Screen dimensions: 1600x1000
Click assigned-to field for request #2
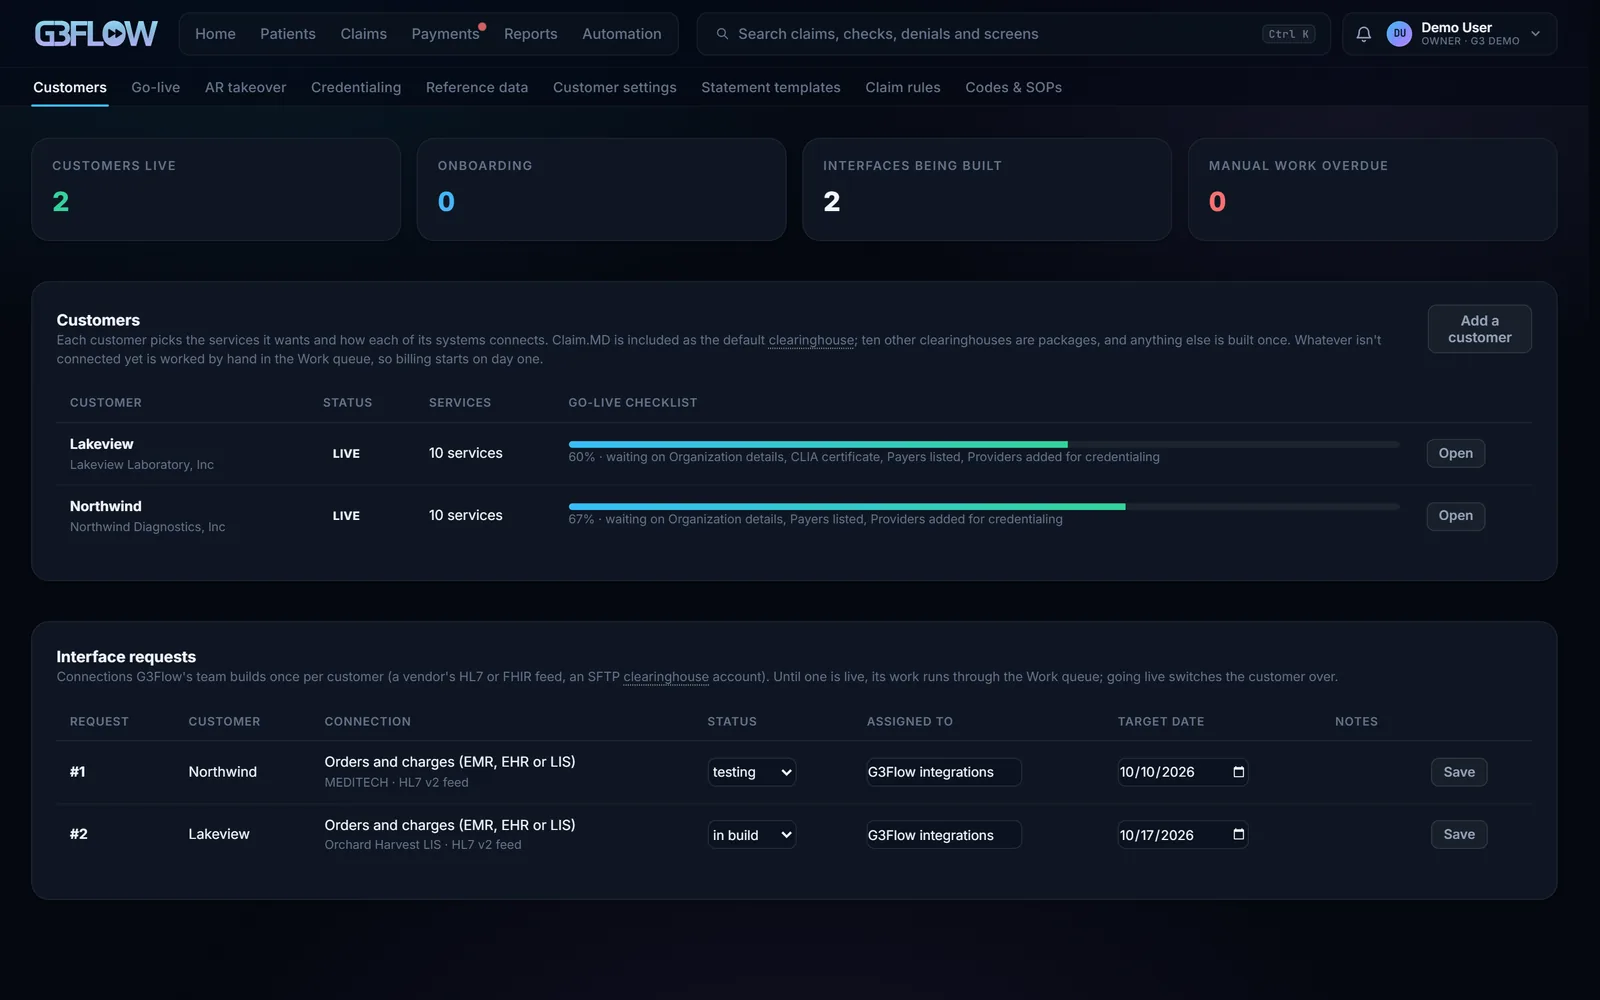[944, 835]
